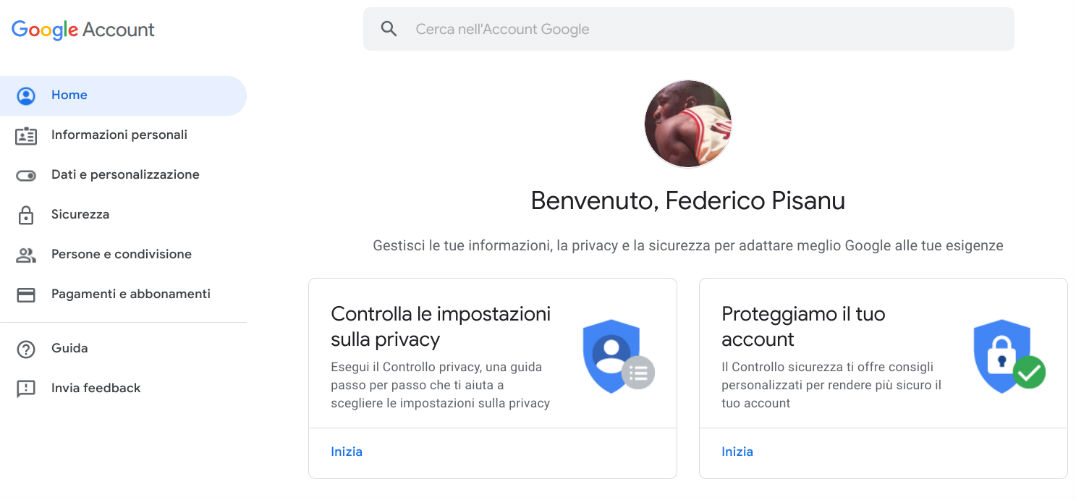Click the privacy shield illustration
The height and width of the screenshot is (500, 1076).
[618, 356]
